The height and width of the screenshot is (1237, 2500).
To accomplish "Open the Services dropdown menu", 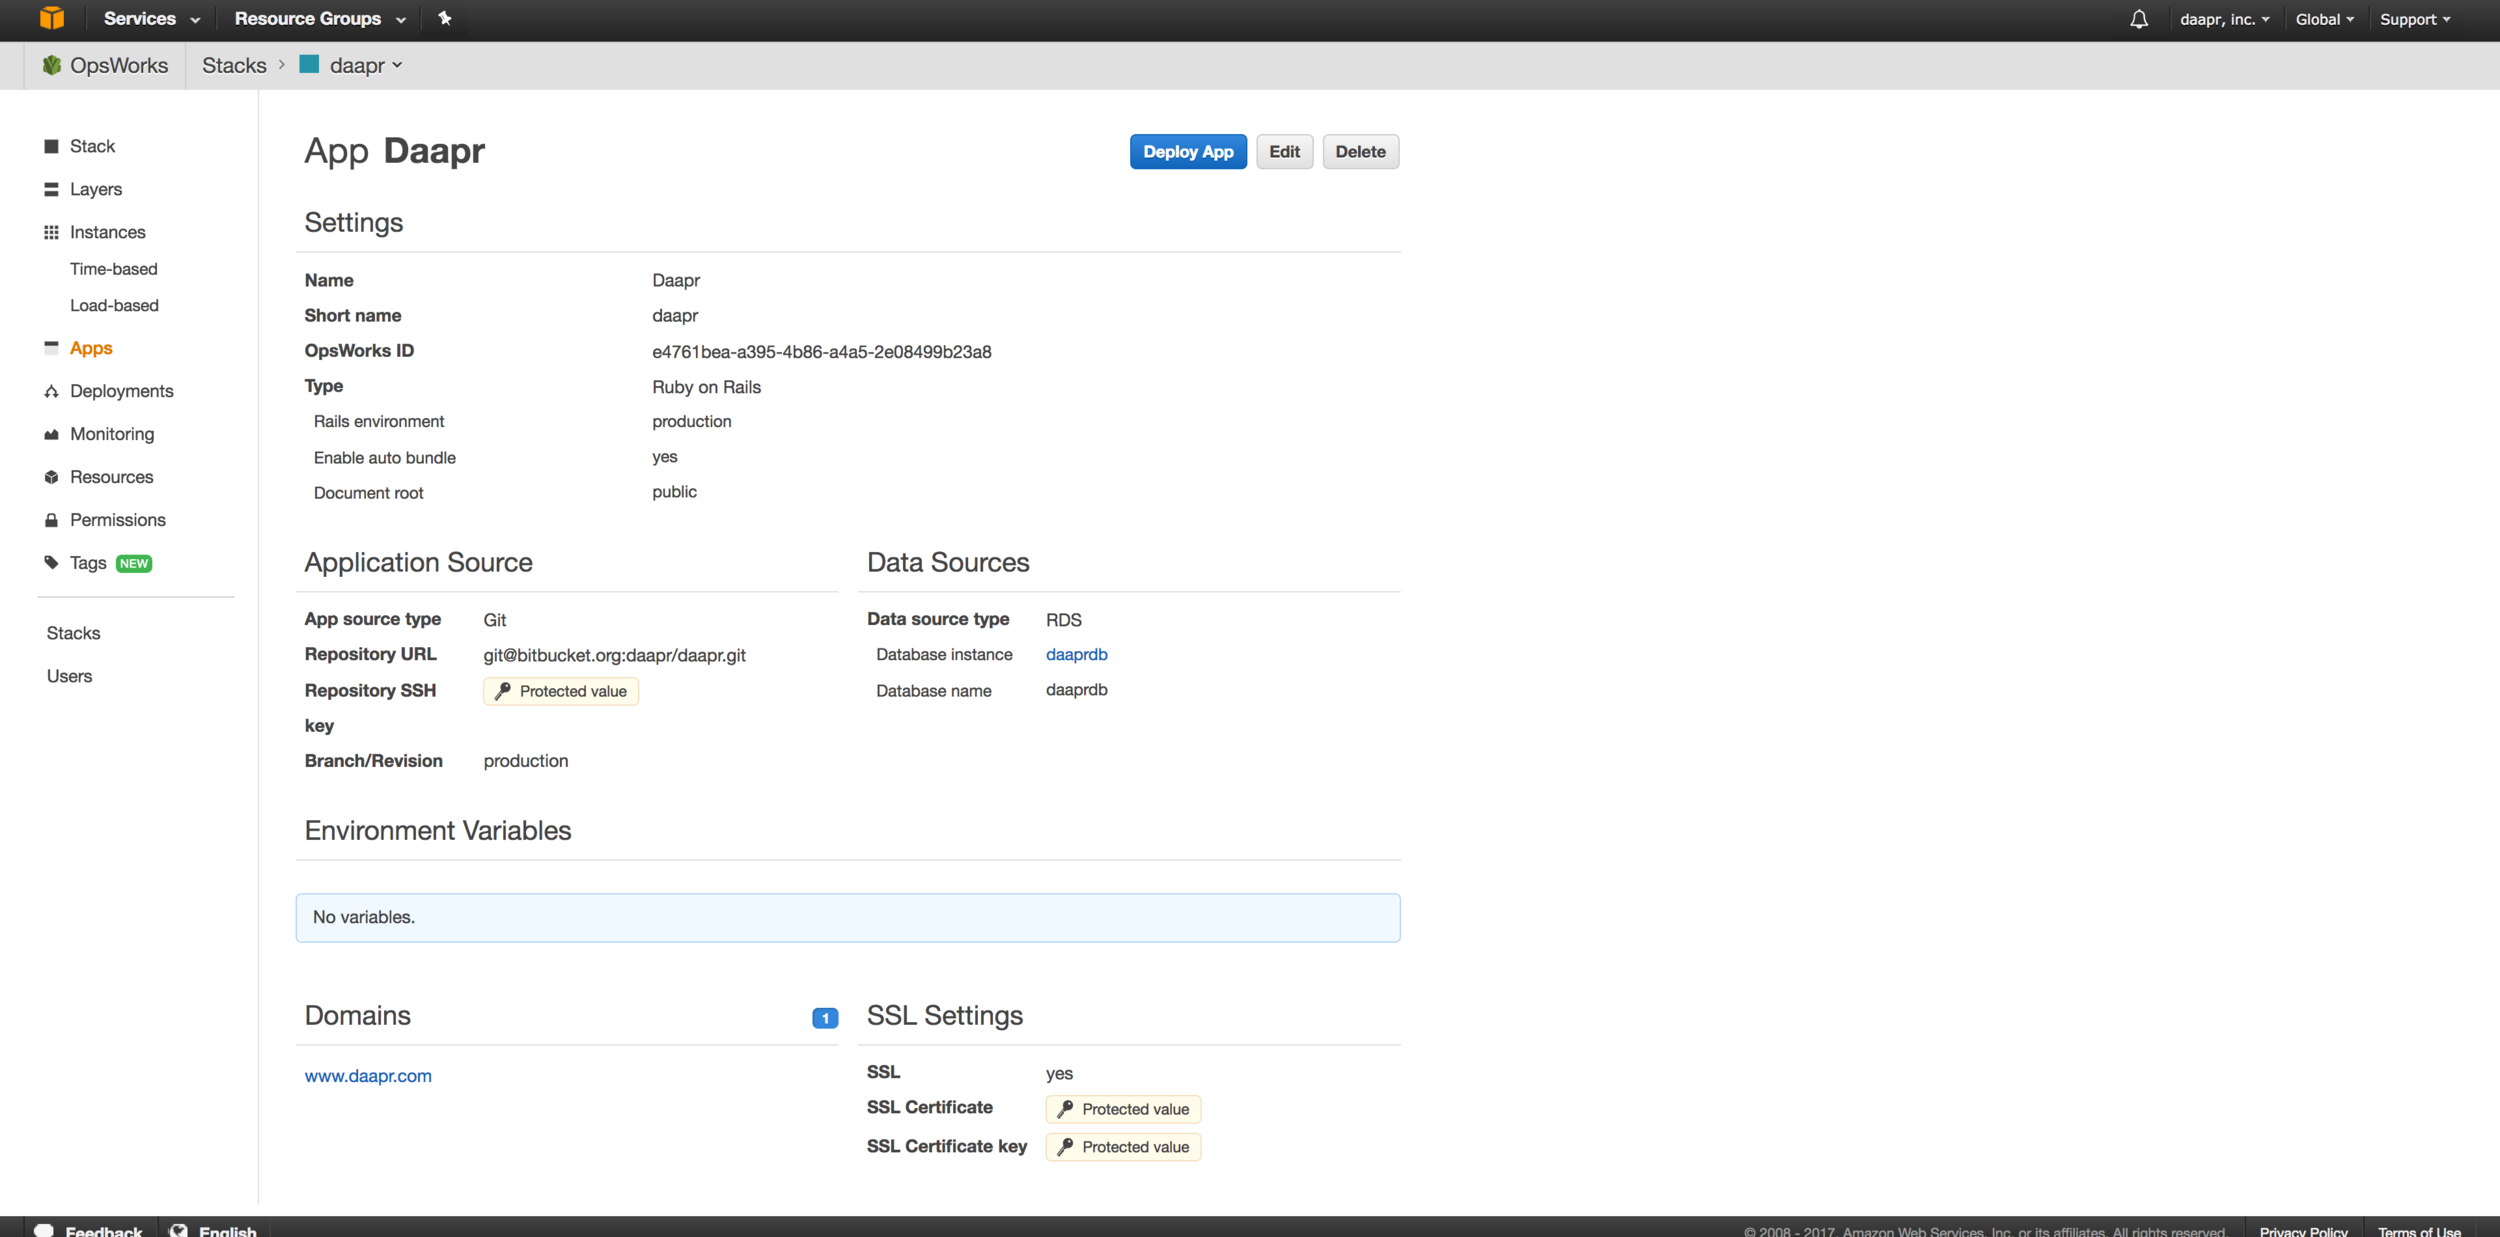I will [151, 19].
